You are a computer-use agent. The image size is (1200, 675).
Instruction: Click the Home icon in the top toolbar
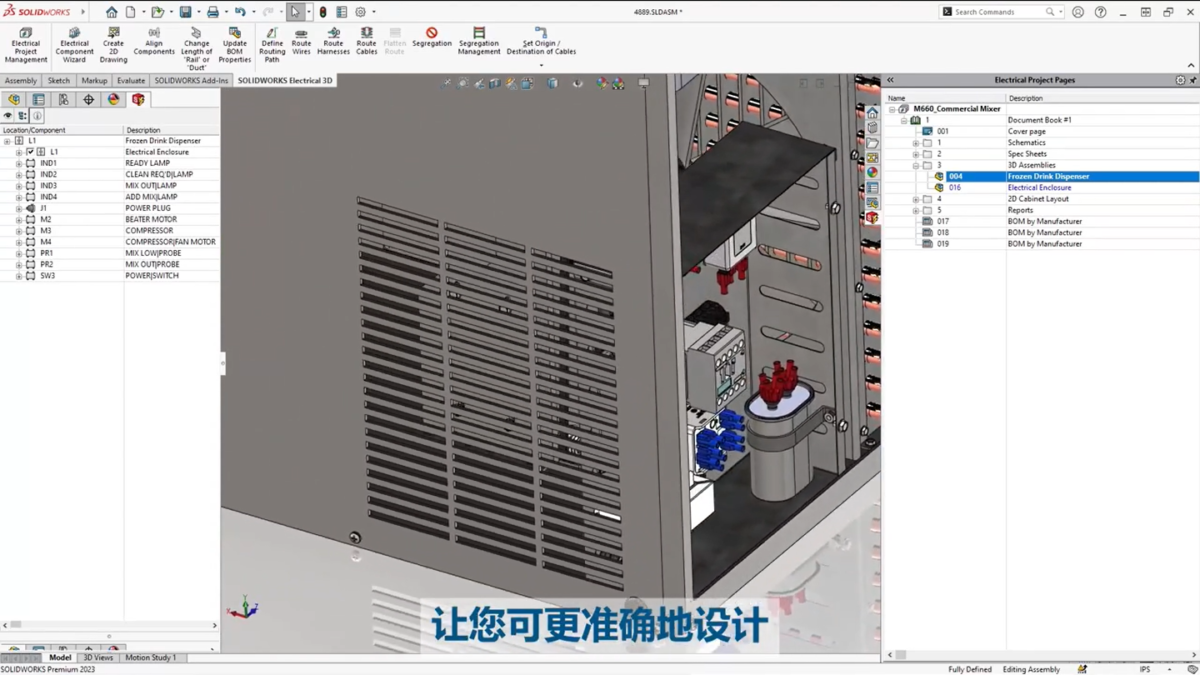click(111, 12)
